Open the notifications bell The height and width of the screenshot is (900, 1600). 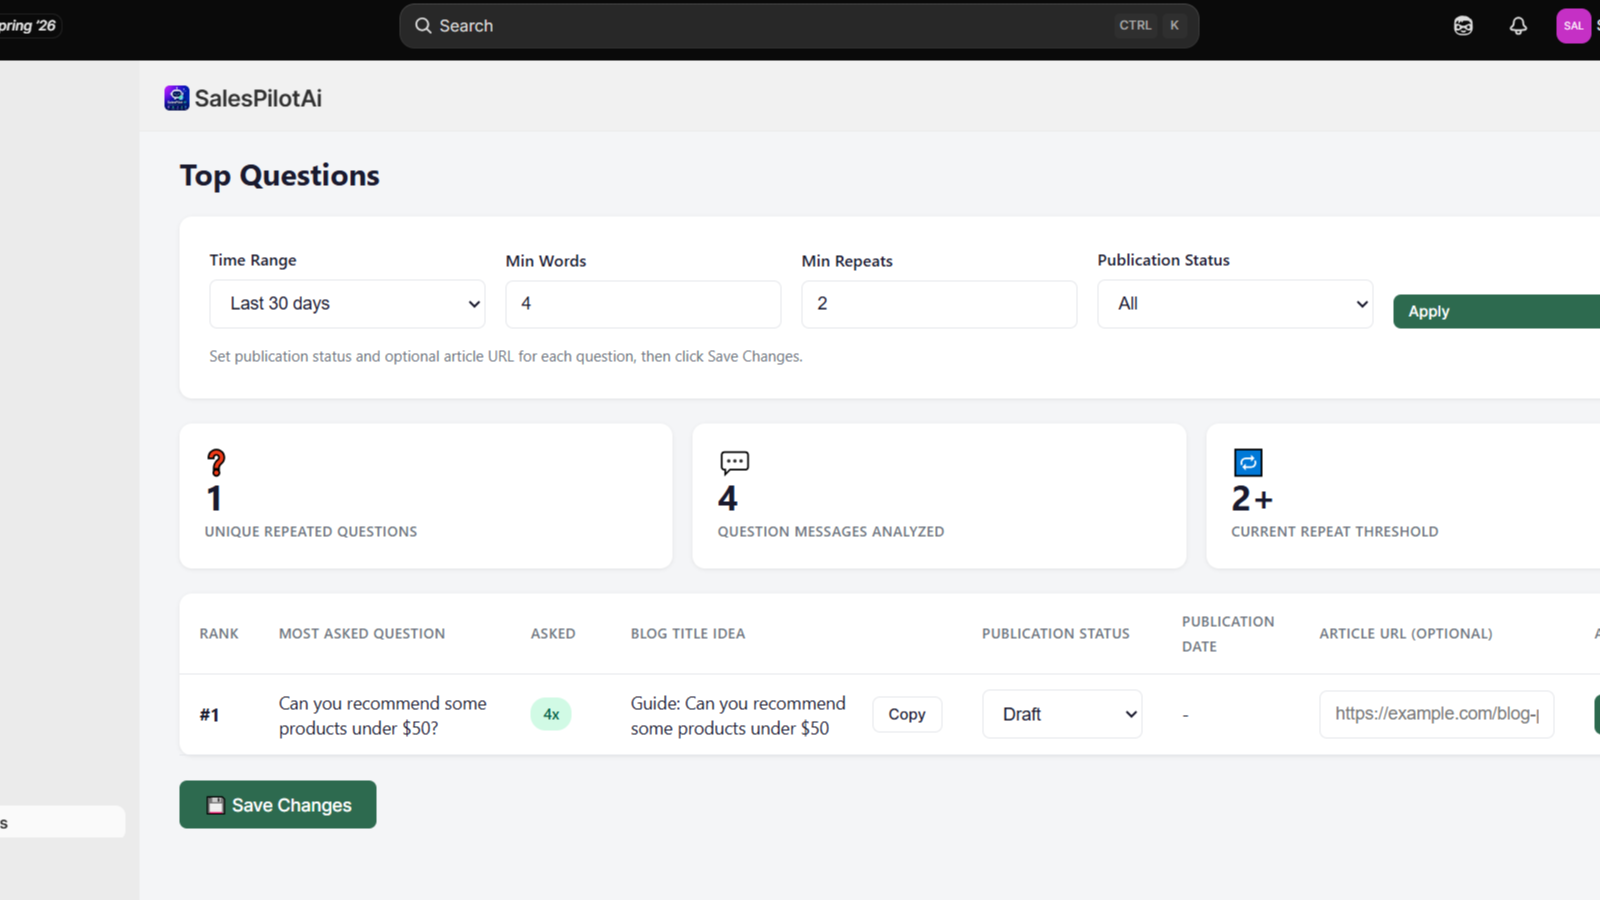[x=1518, y=26]
